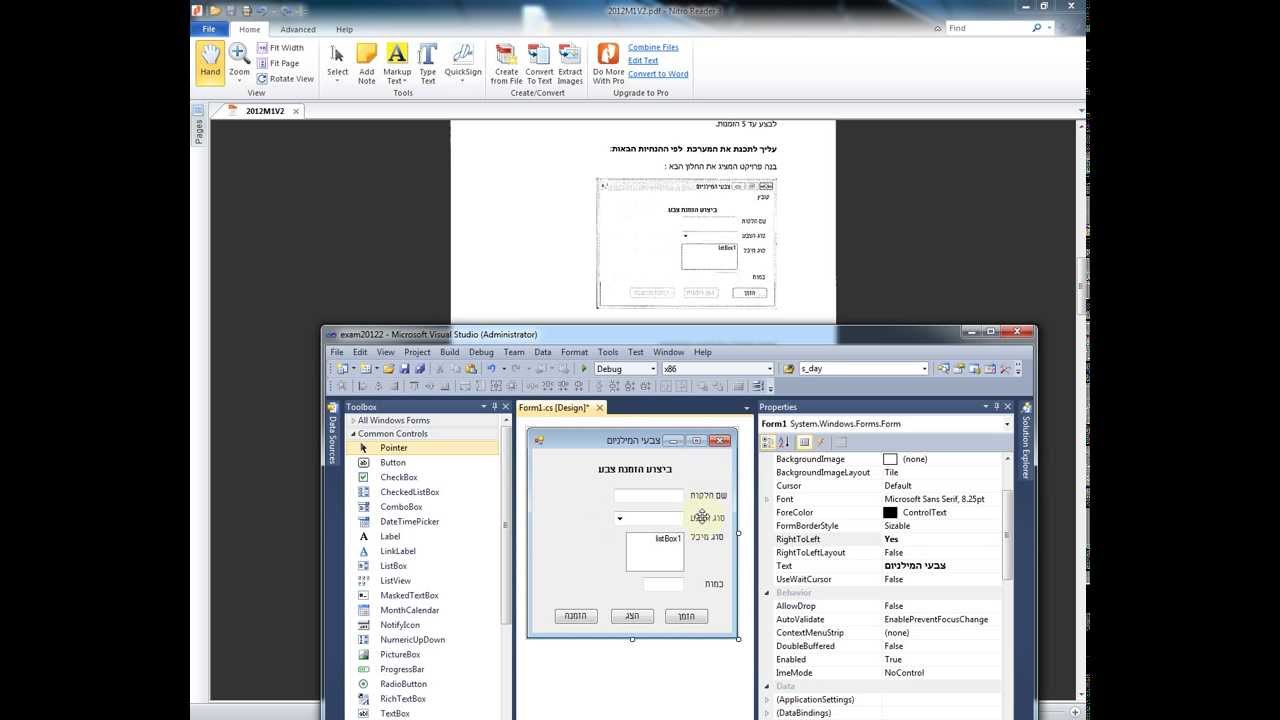
Task: Select the Type Text tool
Action: coord(428,64)
